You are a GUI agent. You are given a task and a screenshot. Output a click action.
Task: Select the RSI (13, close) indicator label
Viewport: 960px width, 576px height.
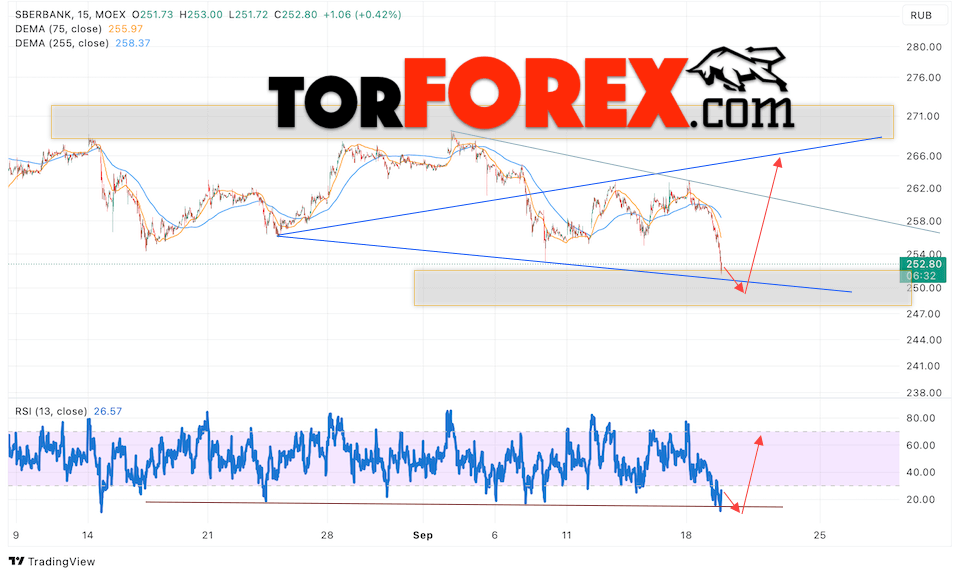click(x=51, y=411)
